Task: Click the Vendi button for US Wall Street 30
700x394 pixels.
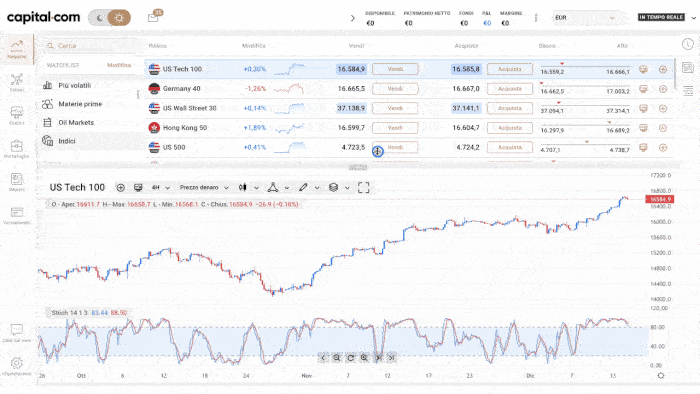Action: coord(395,108)
